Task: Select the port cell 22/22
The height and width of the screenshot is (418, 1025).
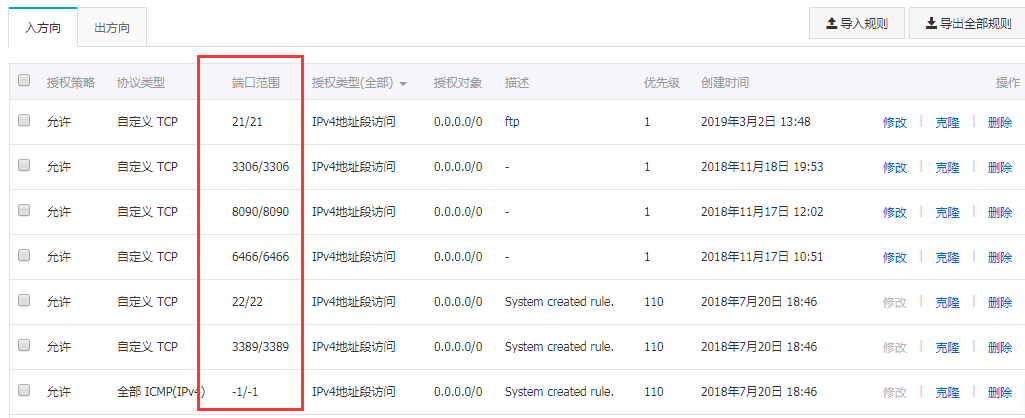Action: pos(247,302)
